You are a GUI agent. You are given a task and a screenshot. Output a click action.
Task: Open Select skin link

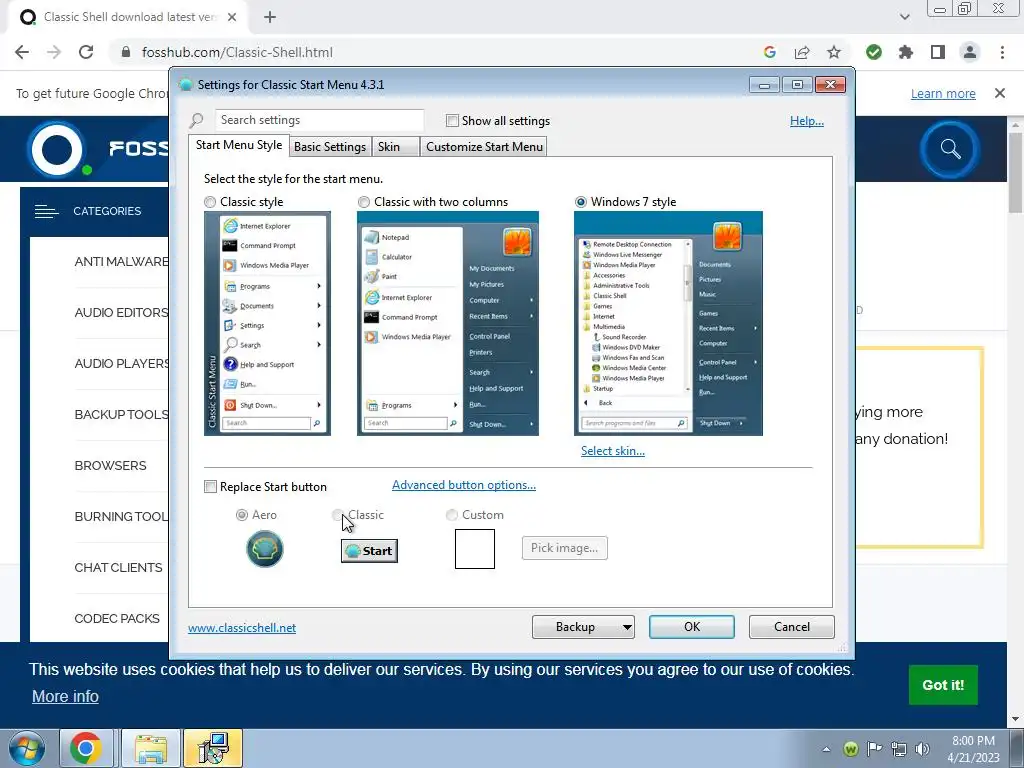point(613,451)
